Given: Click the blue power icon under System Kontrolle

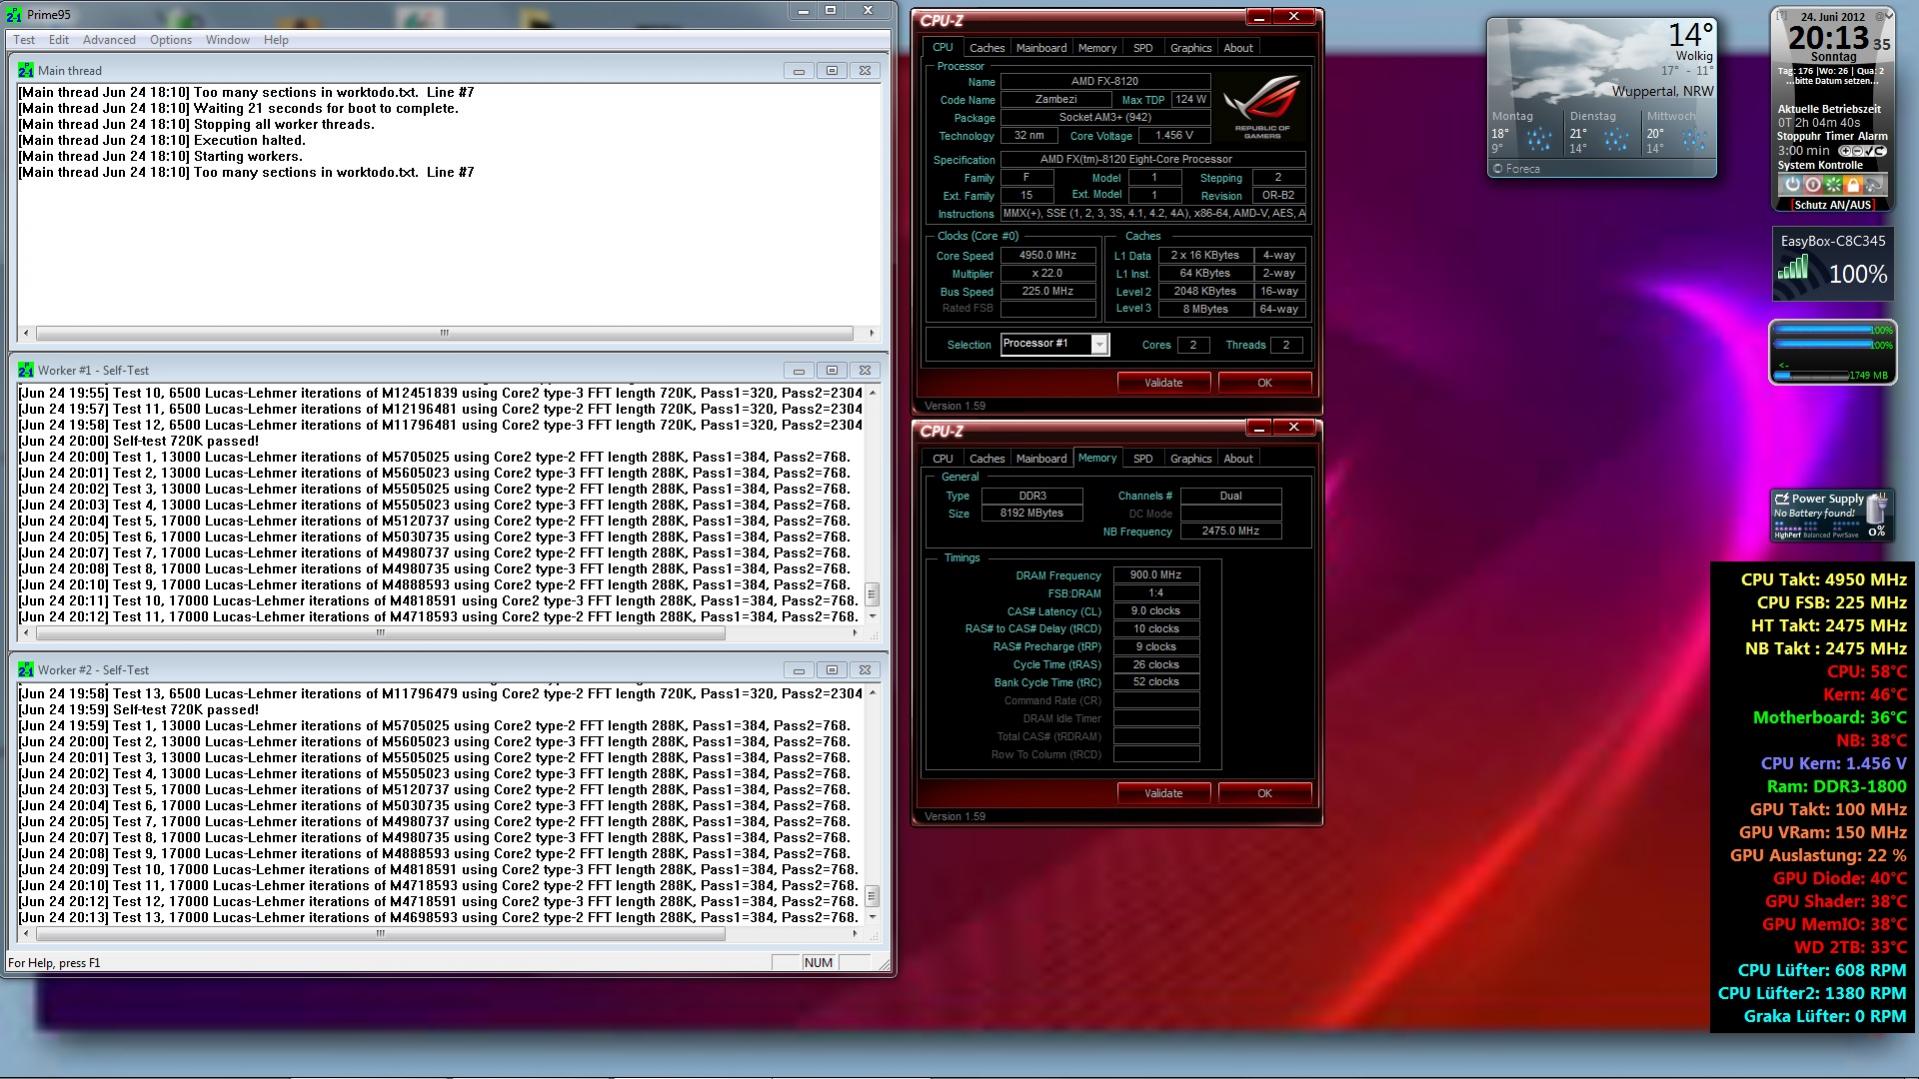Looking at the screenshot, I should tap(1792, 185).
